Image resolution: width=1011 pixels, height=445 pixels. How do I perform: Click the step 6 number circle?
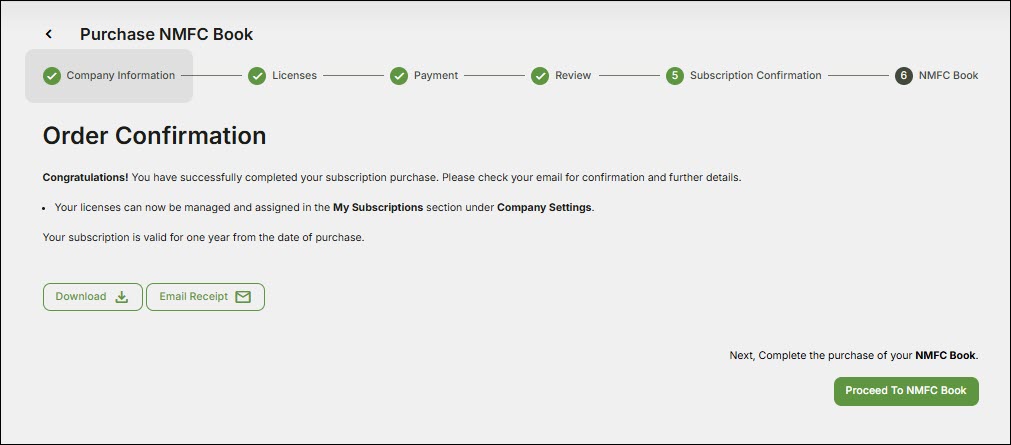(x=904, y=76)
